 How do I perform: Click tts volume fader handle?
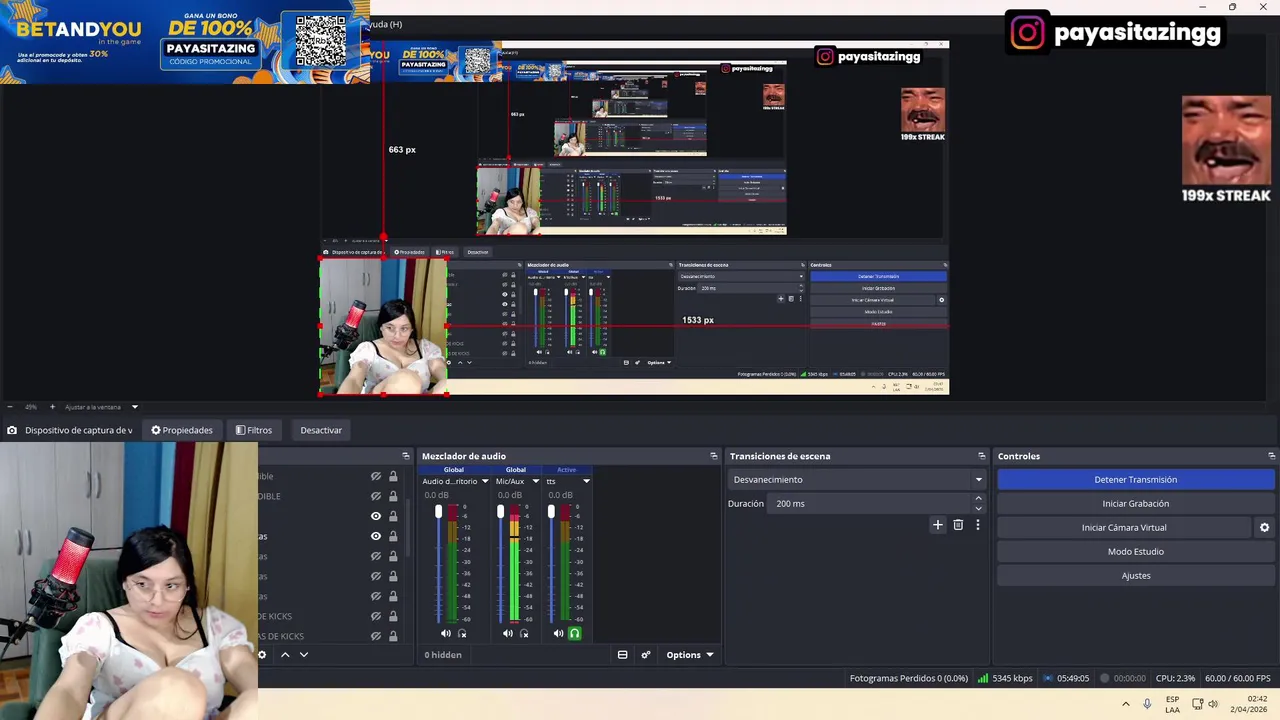(550, 512)
